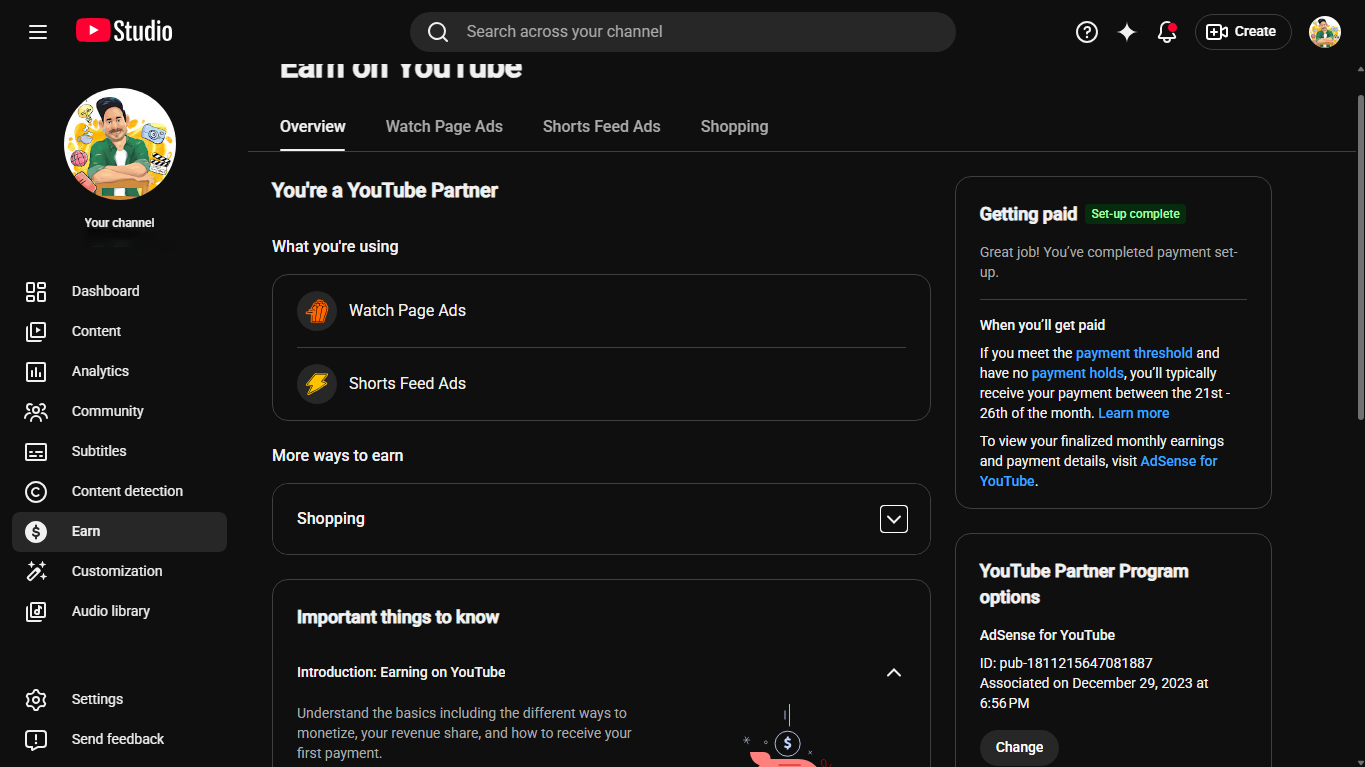Open the Shorts Feed Ads tab
1365x767 pixels.
(601, 127)
